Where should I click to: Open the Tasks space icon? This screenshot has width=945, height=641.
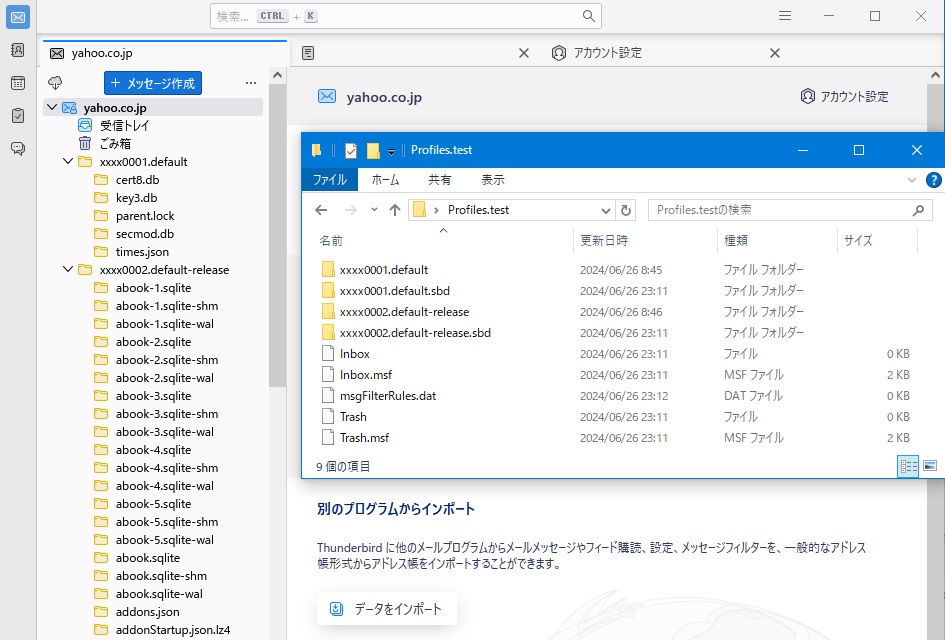point(18,116)
